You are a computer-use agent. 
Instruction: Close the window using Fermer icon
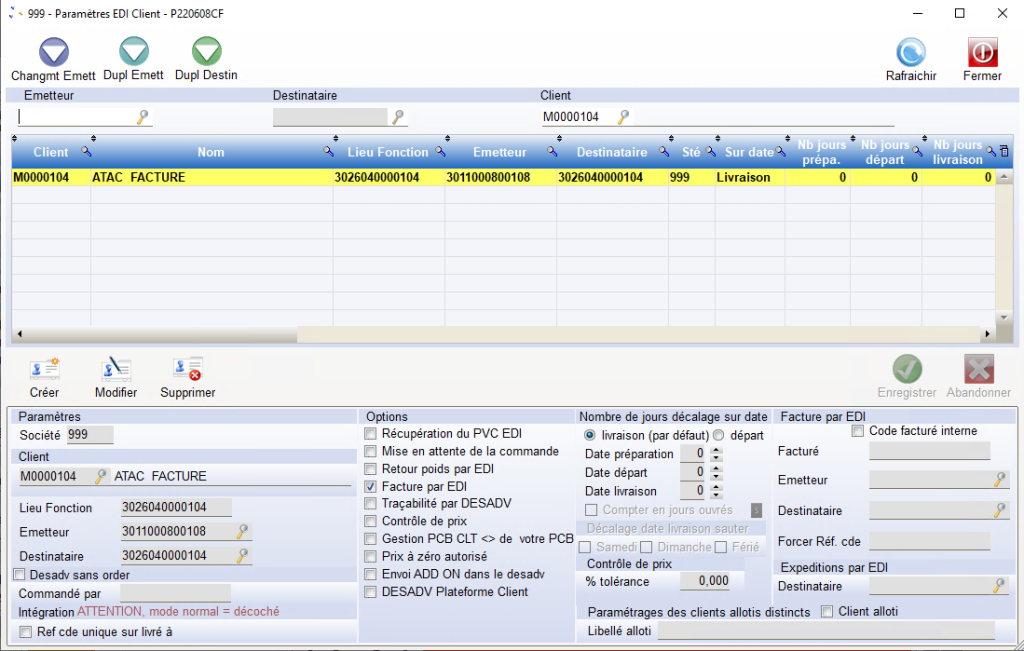982,53
